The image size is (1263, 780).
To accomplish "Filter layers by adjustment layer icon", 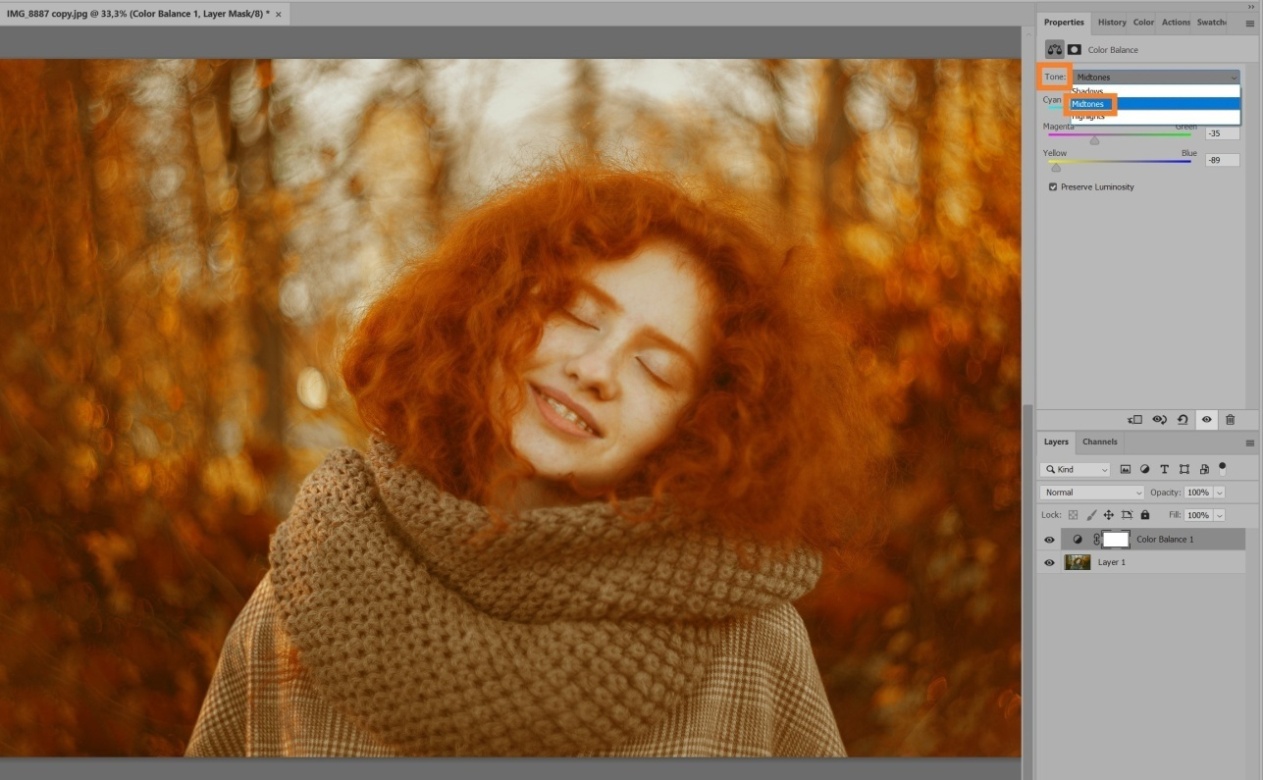I will [x=1145, y=469].
